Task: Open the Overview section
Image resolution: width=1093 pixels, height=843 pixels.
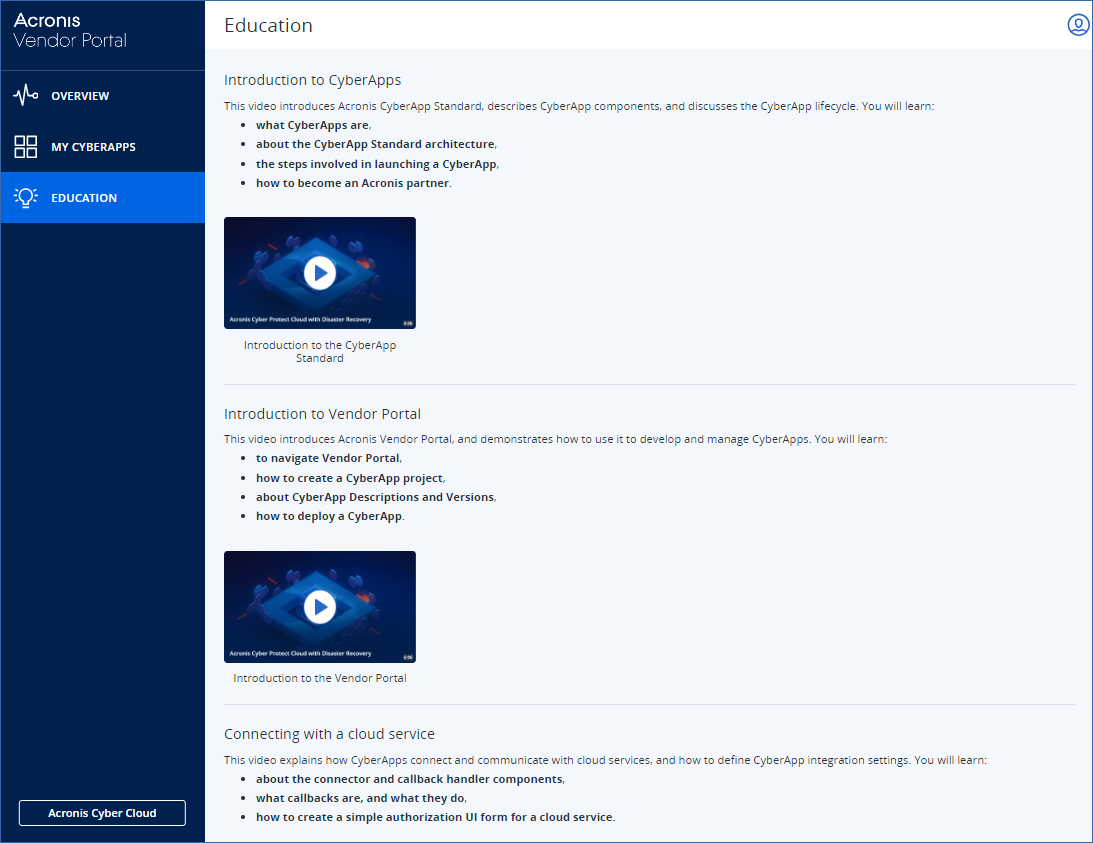Action: 102,96
